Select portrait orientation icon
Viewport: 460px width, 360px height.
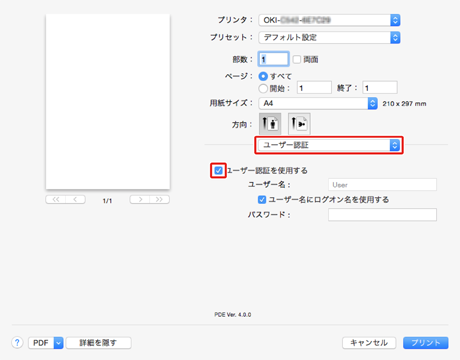pyautogui.click(x=270, y=124)
